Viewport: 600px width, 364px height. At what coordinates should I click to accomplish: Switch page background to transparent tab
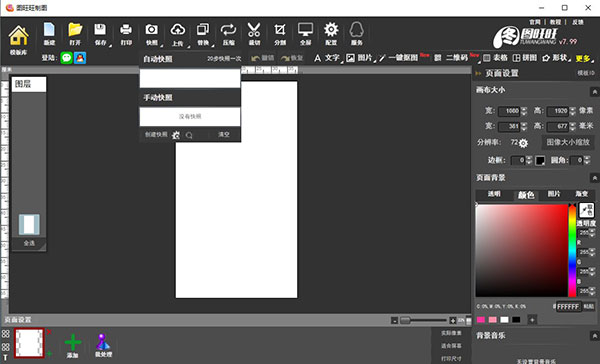click(494, 194)
